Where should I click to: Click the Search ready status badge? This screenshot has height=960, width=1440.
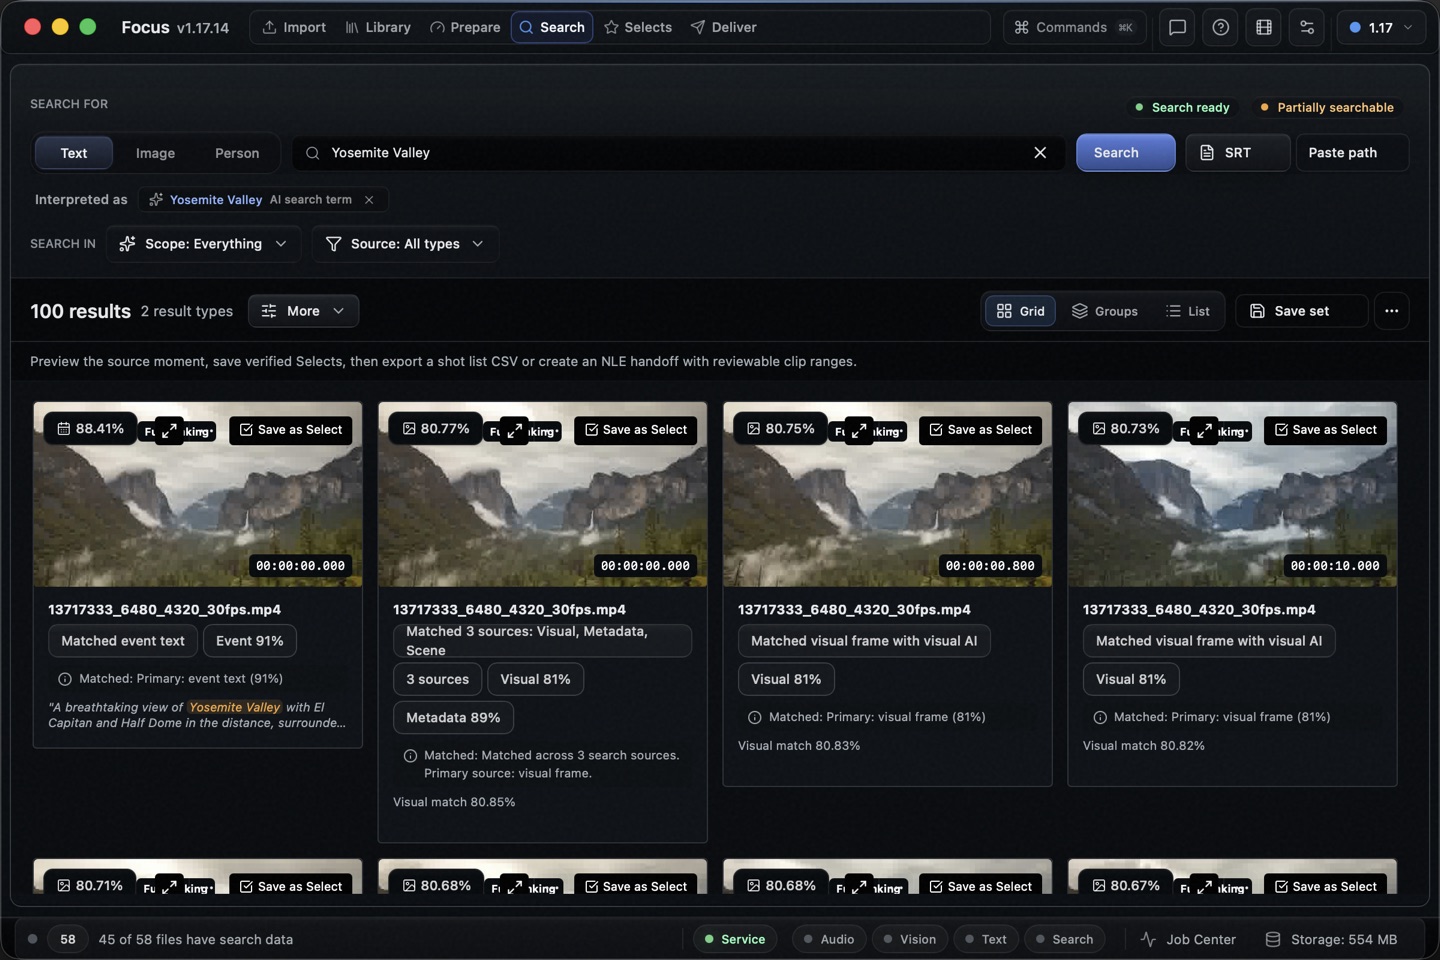click(1182, 107)
